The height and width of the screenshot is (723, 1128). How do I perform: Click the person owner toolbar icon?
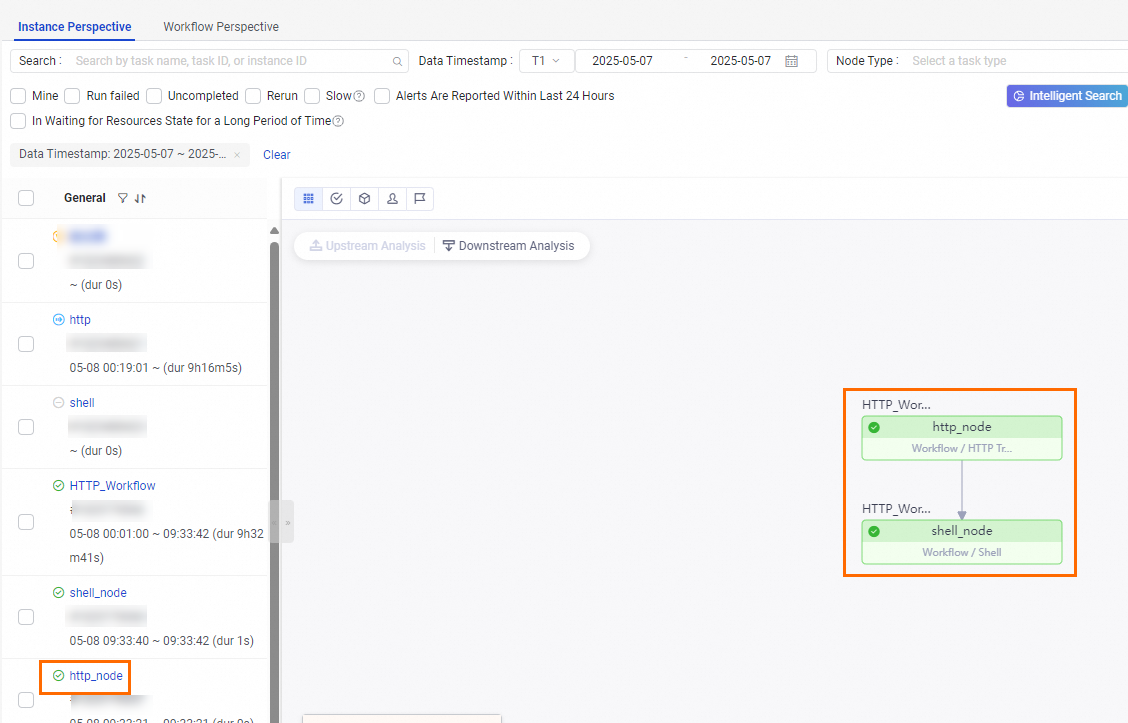click(x=393, y=199)
